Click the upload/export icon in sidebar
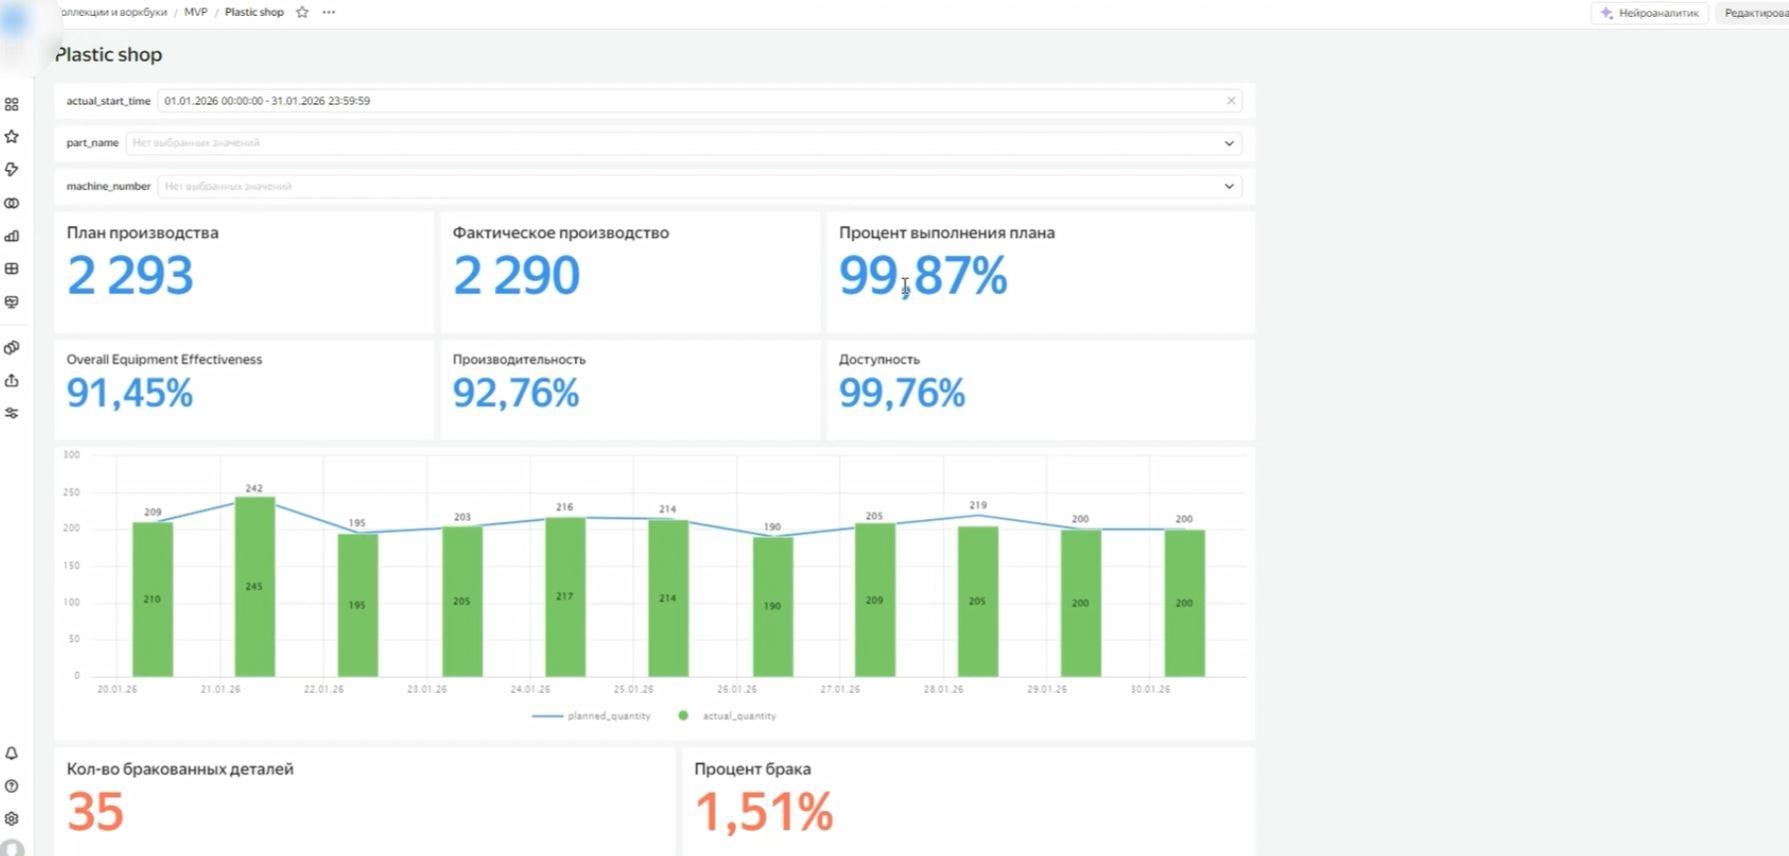1789x856 pixels. [12, 380]
